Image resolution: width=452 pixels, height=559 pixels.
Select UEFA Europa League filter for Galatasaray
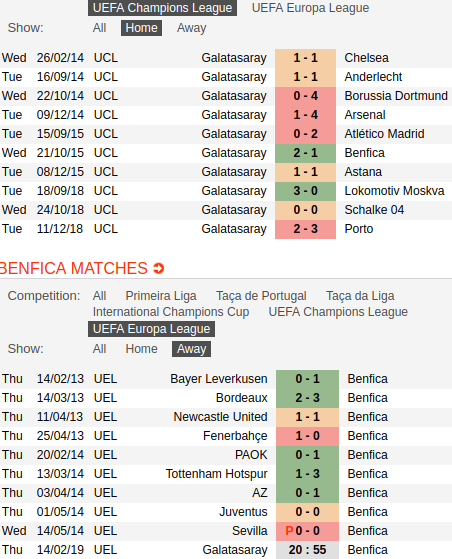[x=310, y=8]
